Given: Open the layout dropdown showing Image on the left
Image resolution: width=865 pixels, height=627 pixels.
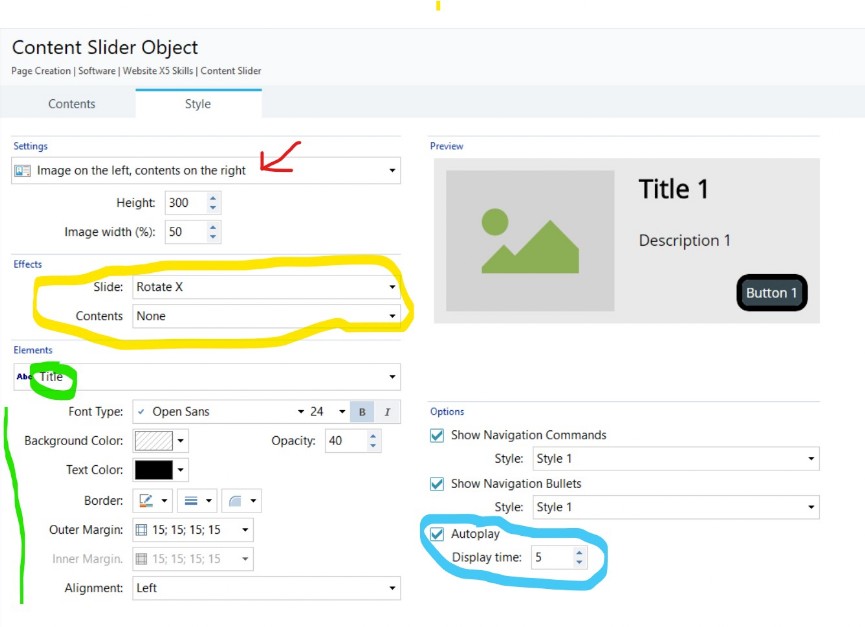Looking at the screenshot, I should click(206, 170).
